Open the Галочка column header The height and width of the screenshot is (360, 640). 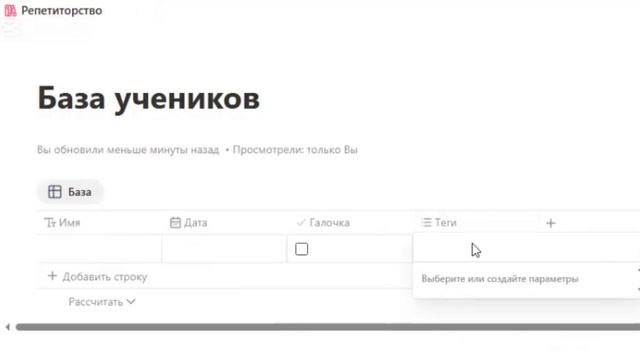(350, 223)
